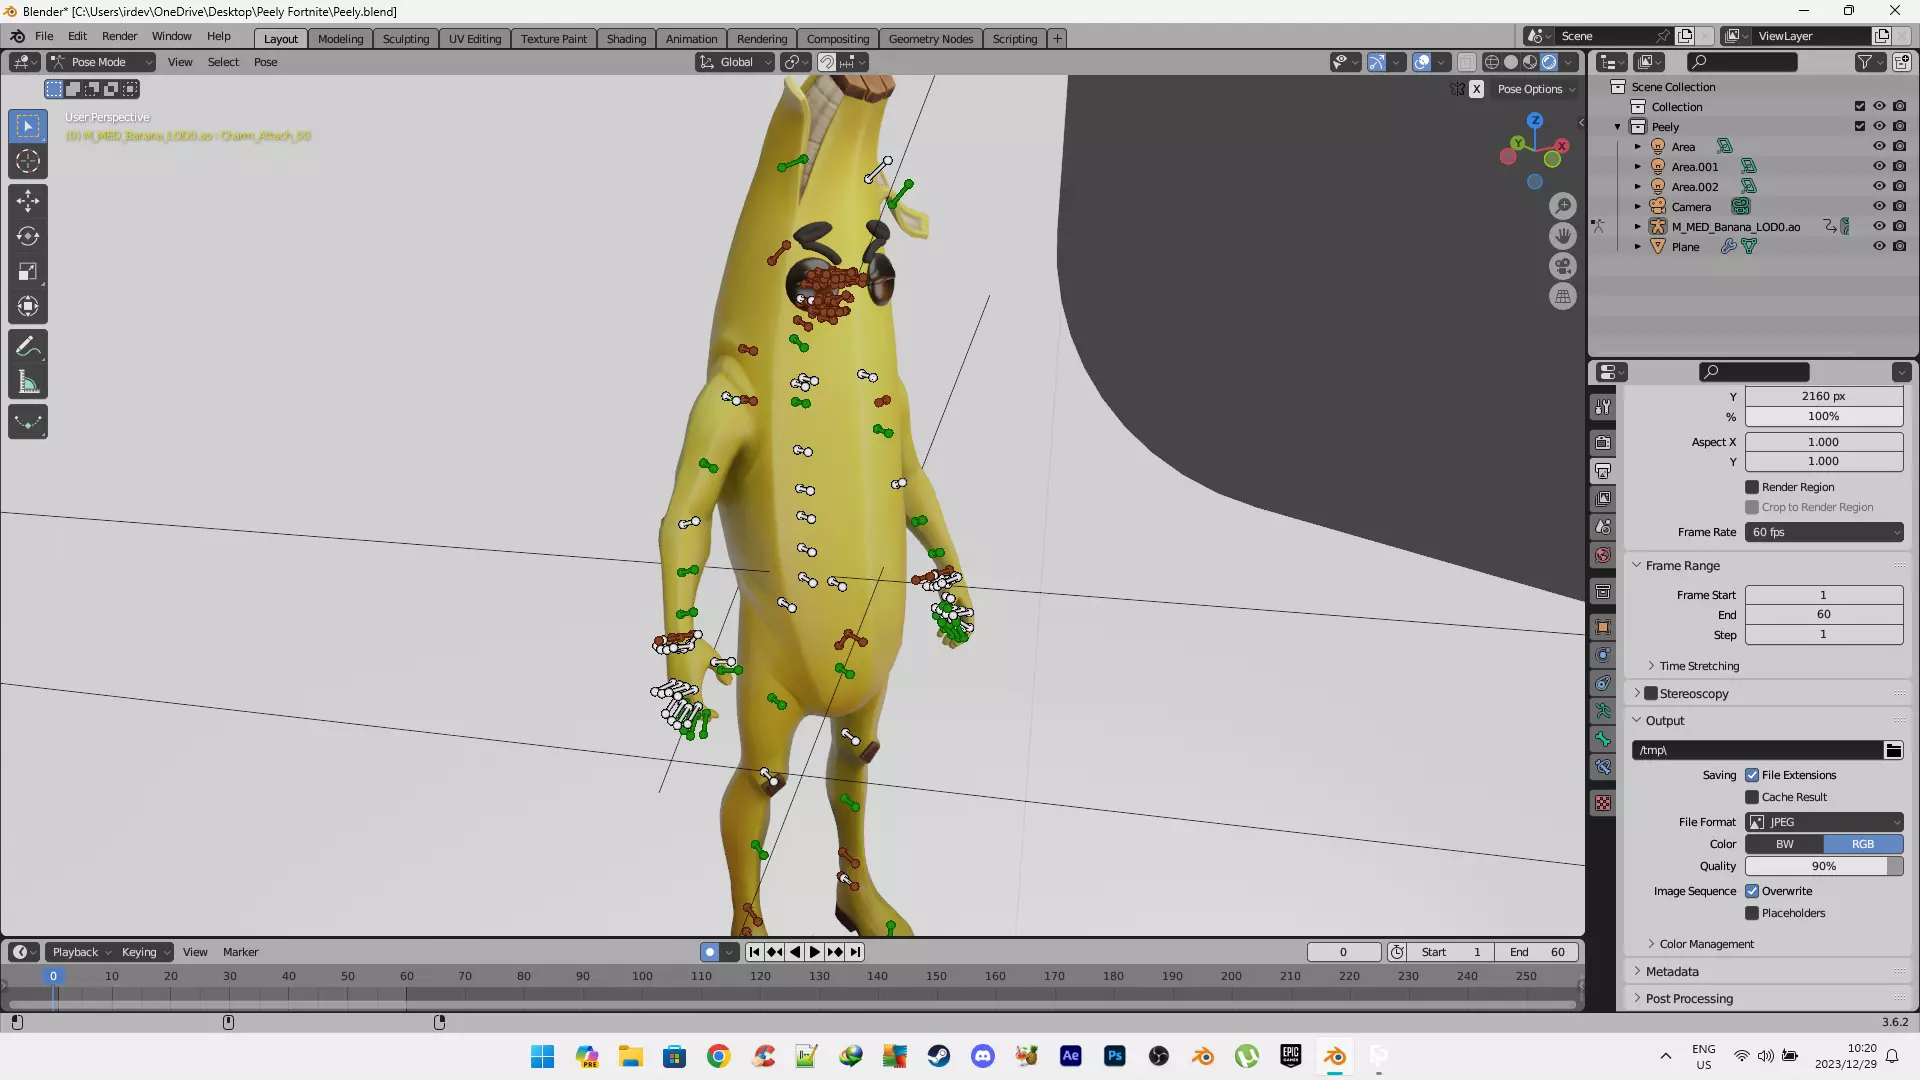
Task: Open the Tool properties tab
Action: click(1603, 407)
